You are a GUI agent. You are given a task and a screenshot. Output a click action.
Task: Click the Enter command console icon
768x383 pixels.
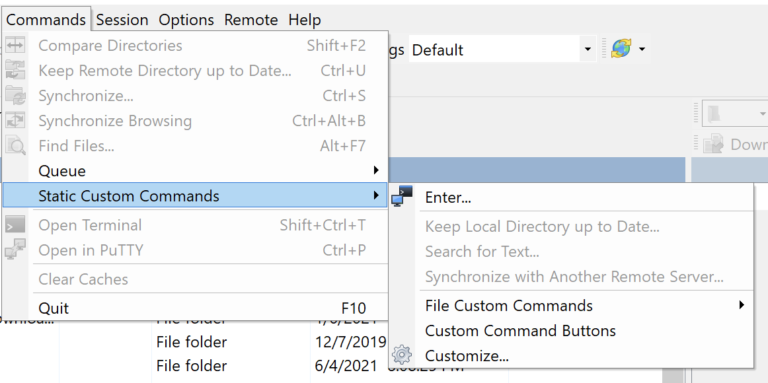coord(403,196)
